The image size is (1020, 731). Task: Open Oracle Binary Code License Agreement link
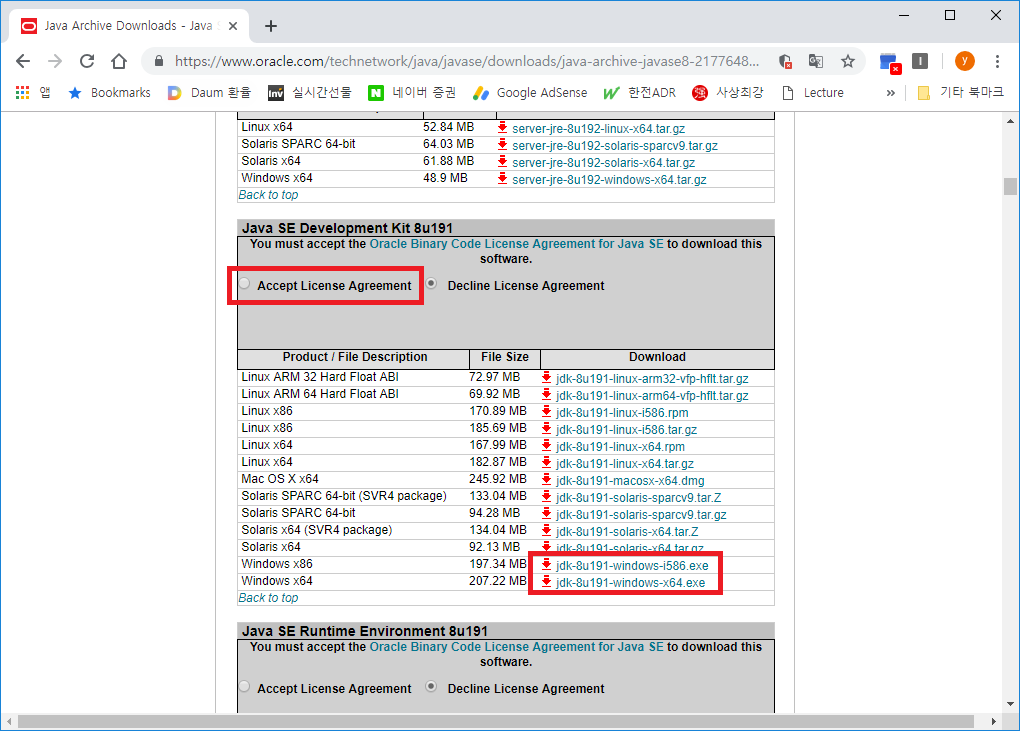coord(516,243)
